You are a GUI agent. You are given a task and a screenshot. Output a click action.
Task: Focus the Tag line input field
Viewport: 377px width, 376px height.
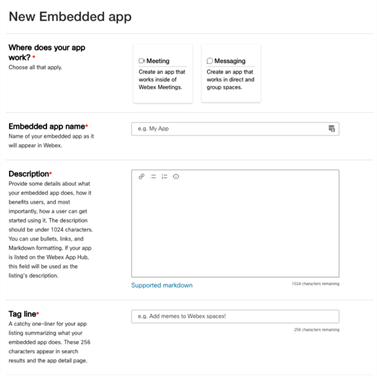(235, 316)
